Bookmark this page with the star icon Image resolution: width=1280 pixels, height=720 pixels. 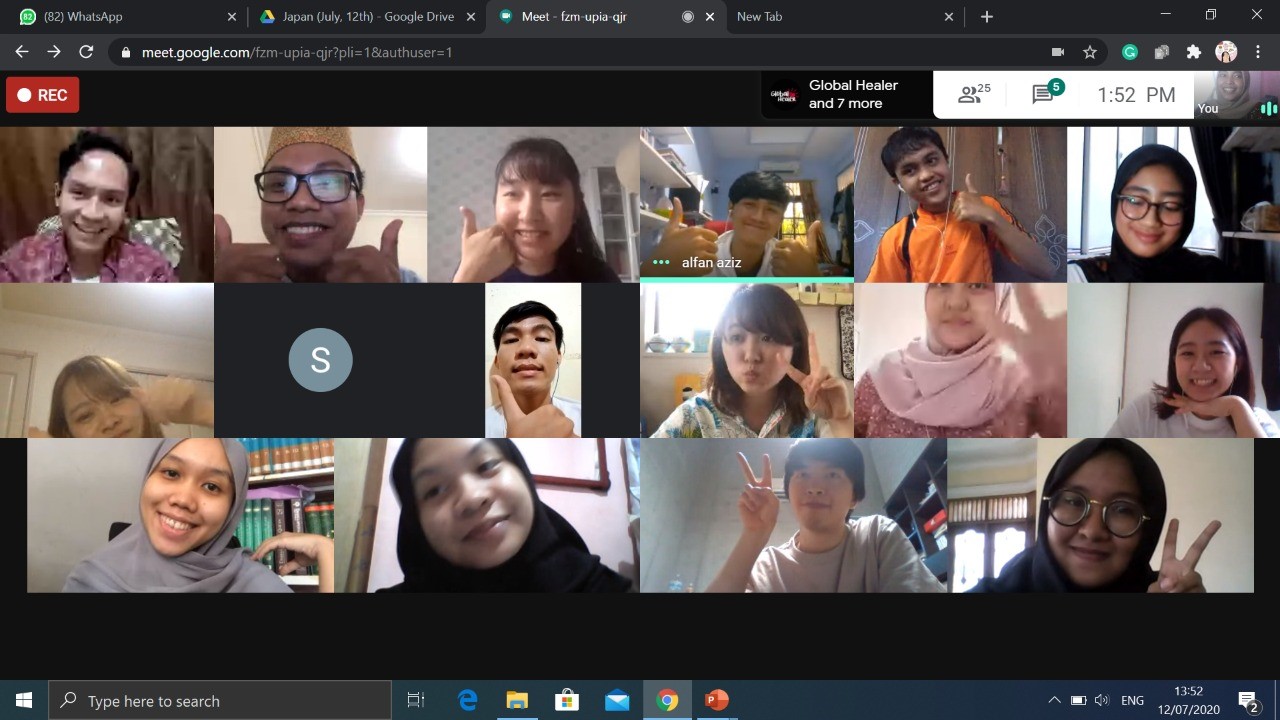1090,52
